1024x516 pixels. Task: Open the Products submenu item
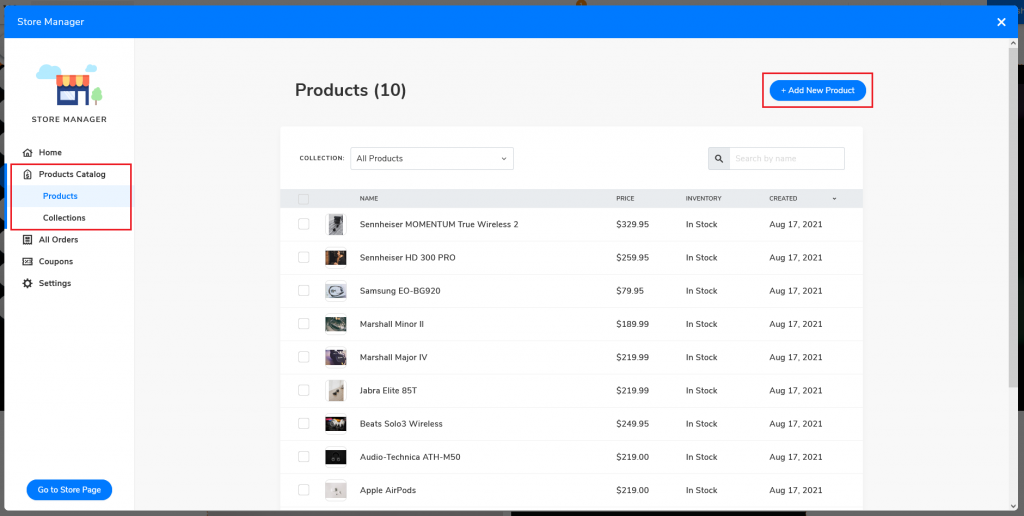(x=60, y=196)
